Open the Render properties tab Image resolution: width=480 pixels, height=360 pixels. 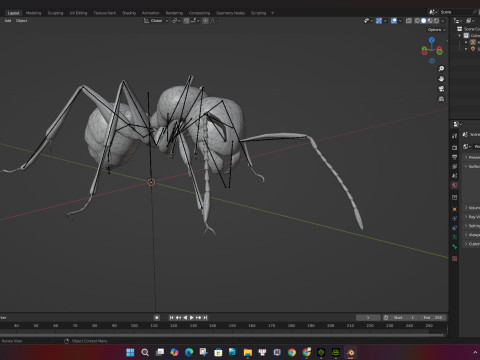(x=455, y=148)
